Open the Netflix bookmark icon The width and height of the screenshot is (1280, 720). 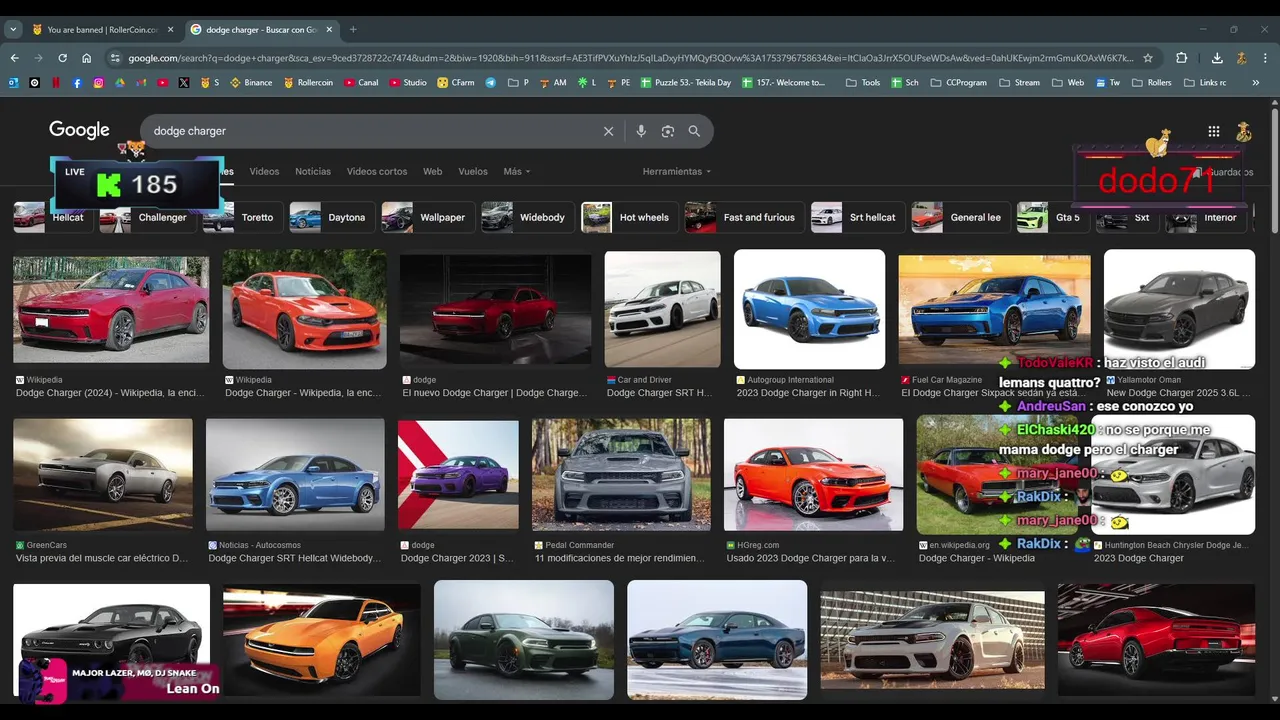click(56, 83)
